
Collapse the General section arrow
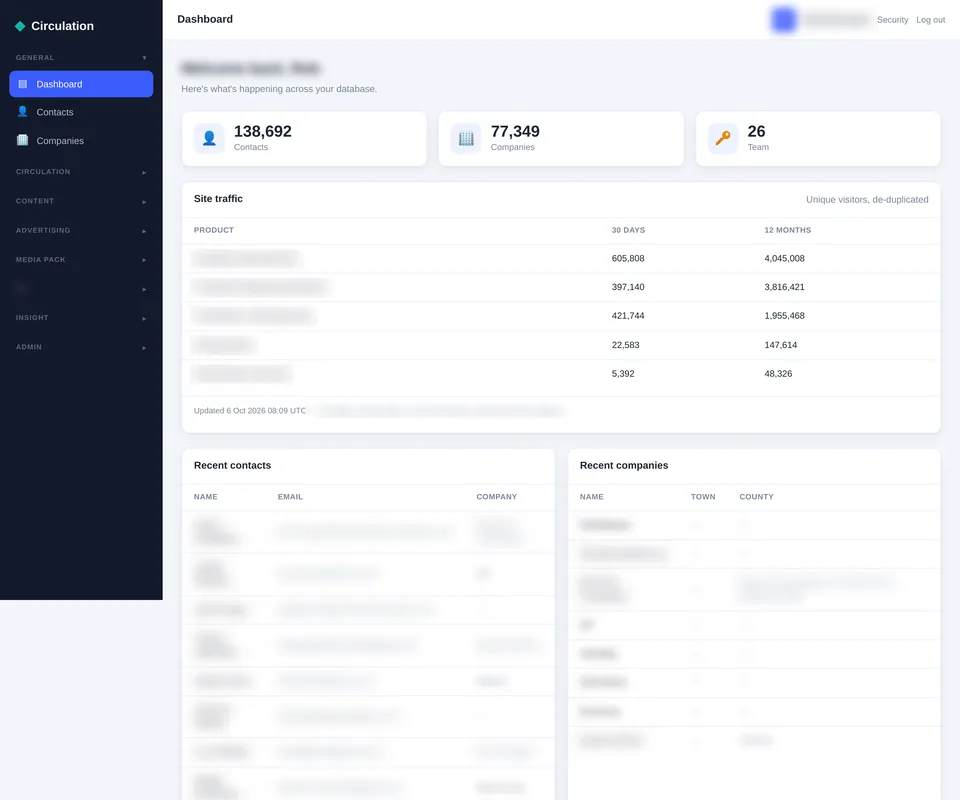[x=144, y=58]
